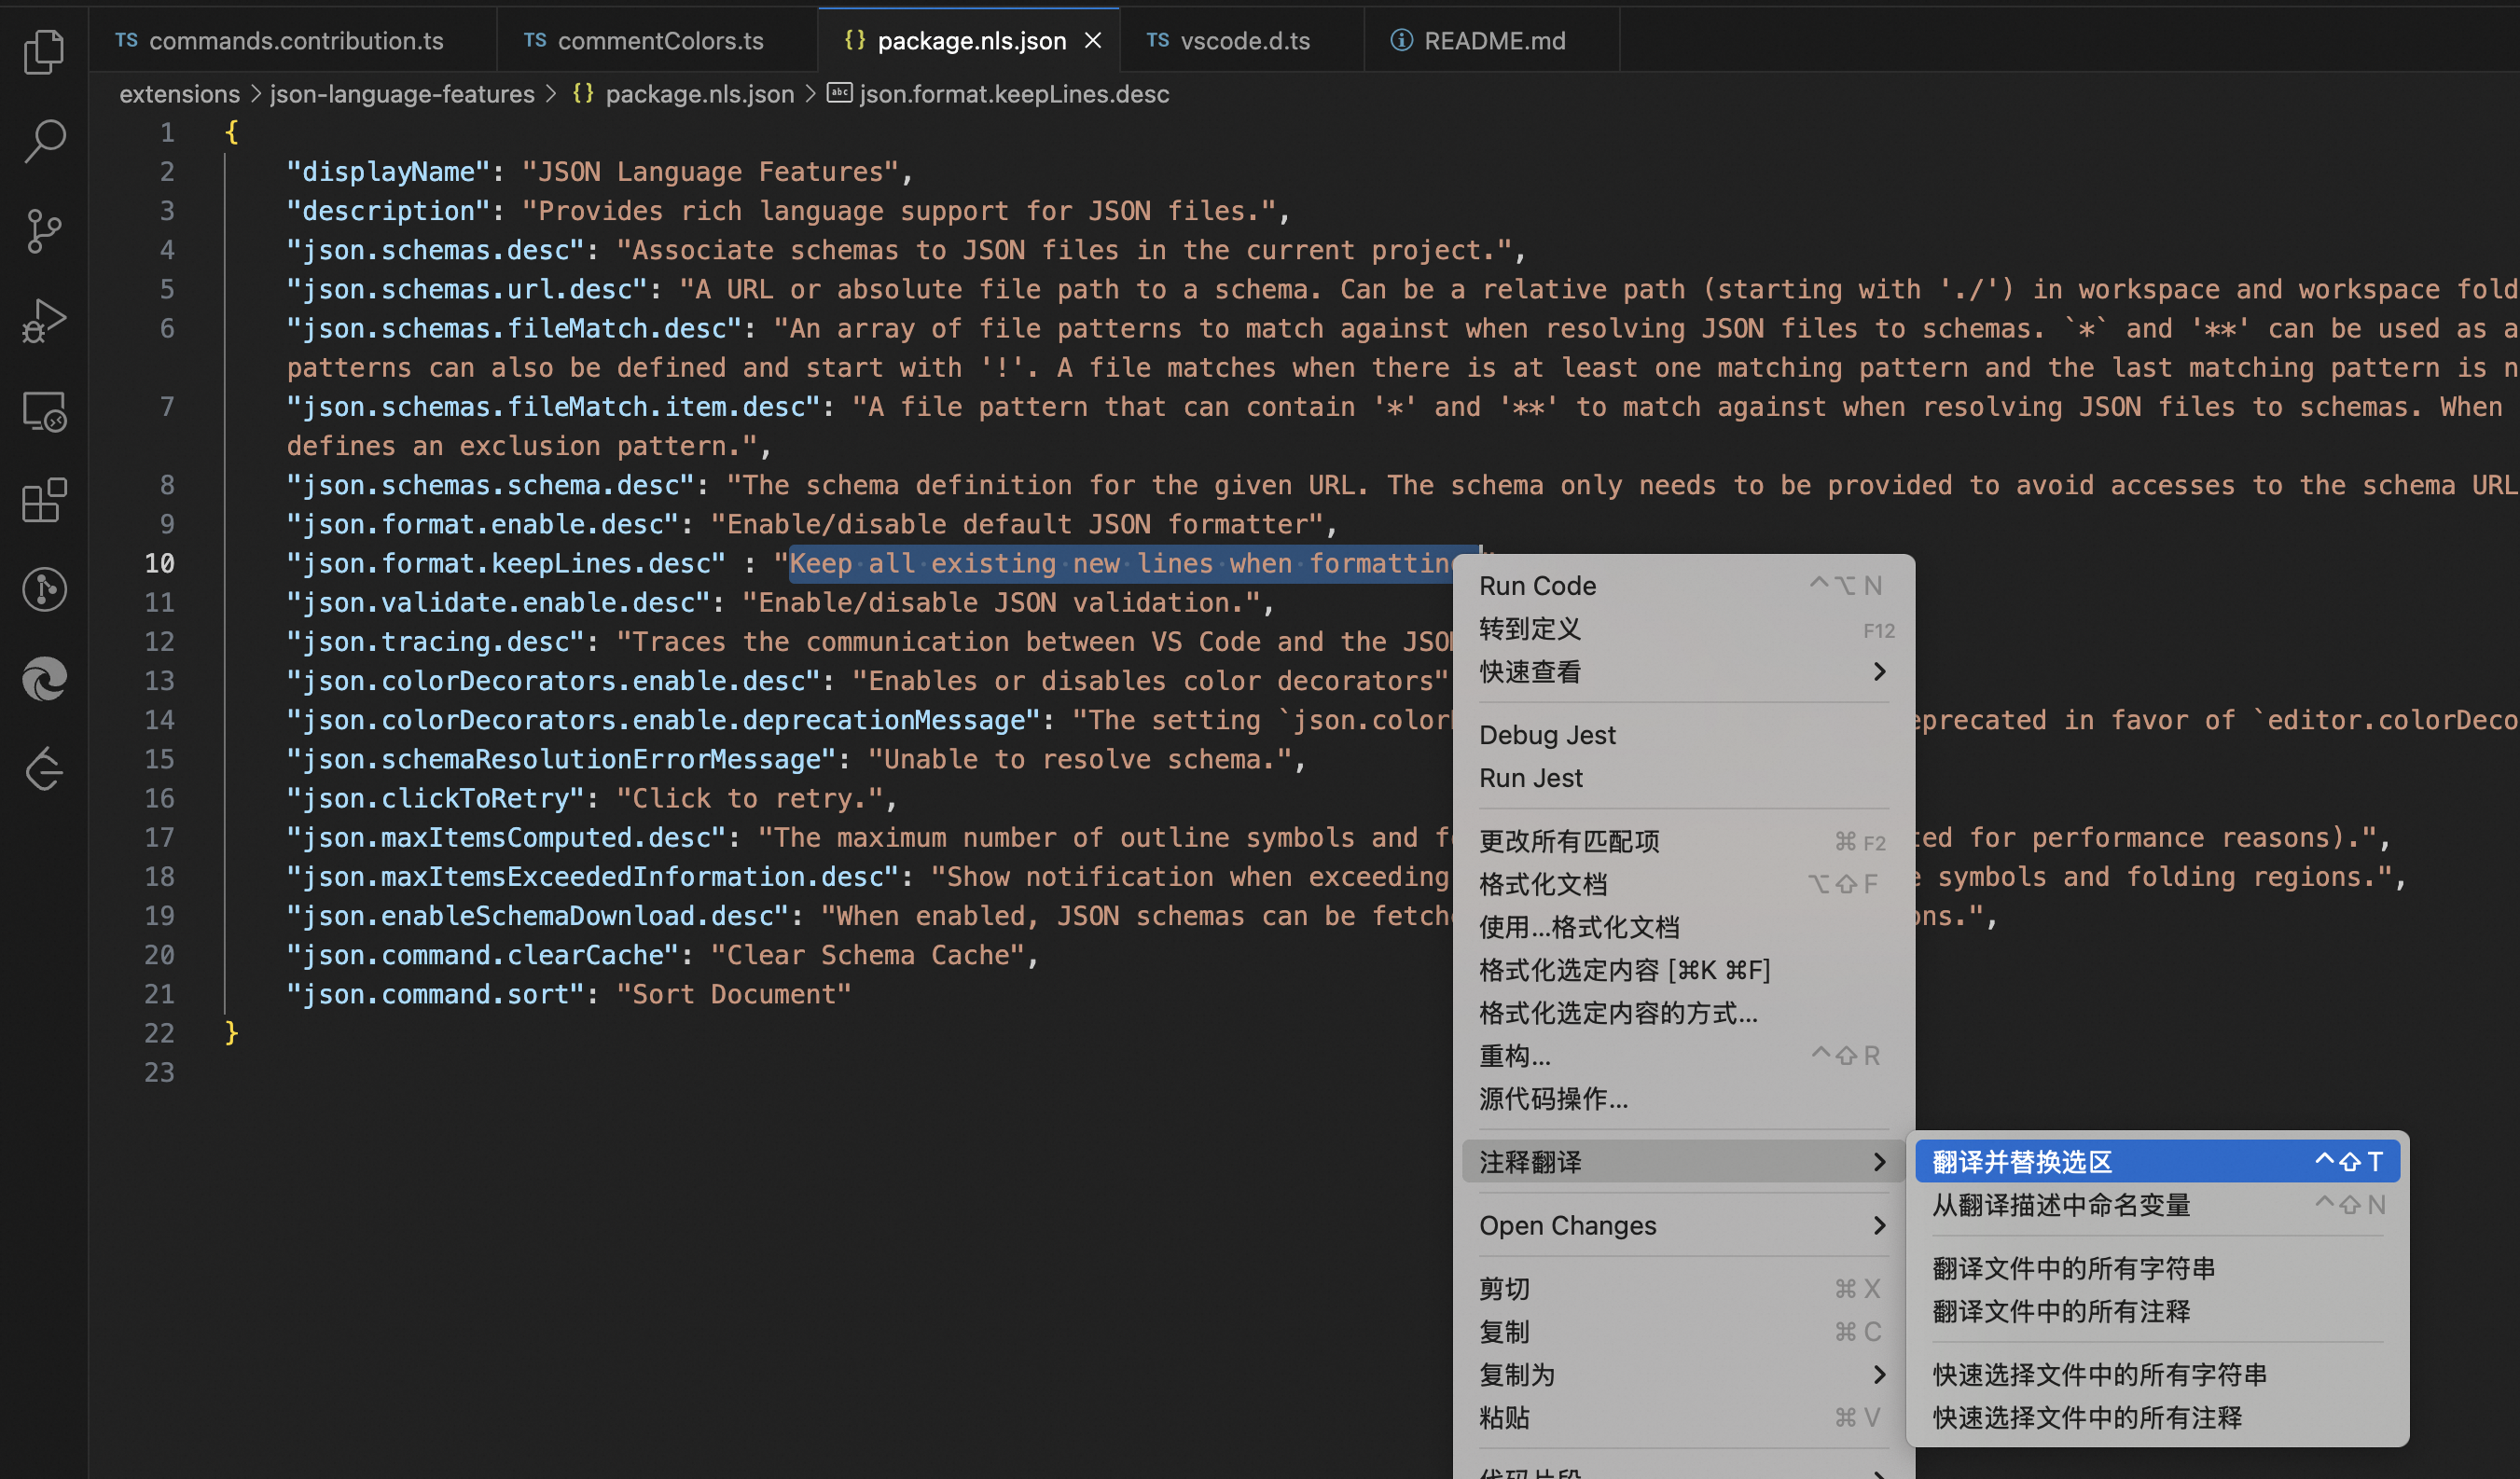
Task: Click 格式化文档 menu entry
Action: (1543, 884)
